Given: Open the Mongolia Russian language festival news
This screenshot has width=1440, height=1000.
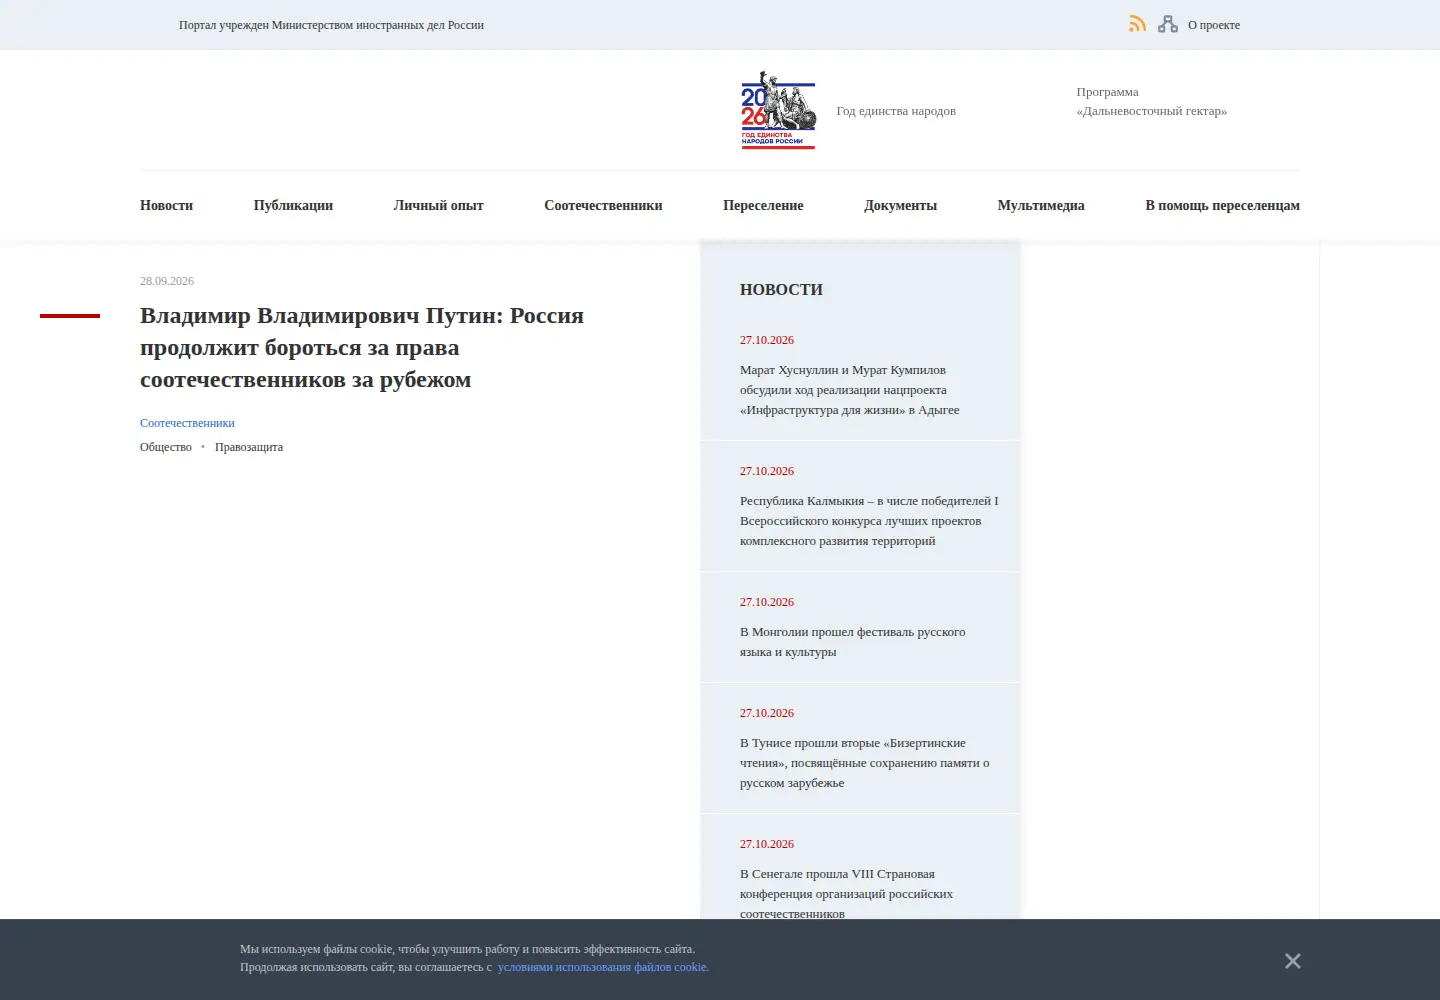Looking at the screenshot, I should point(853,642).
